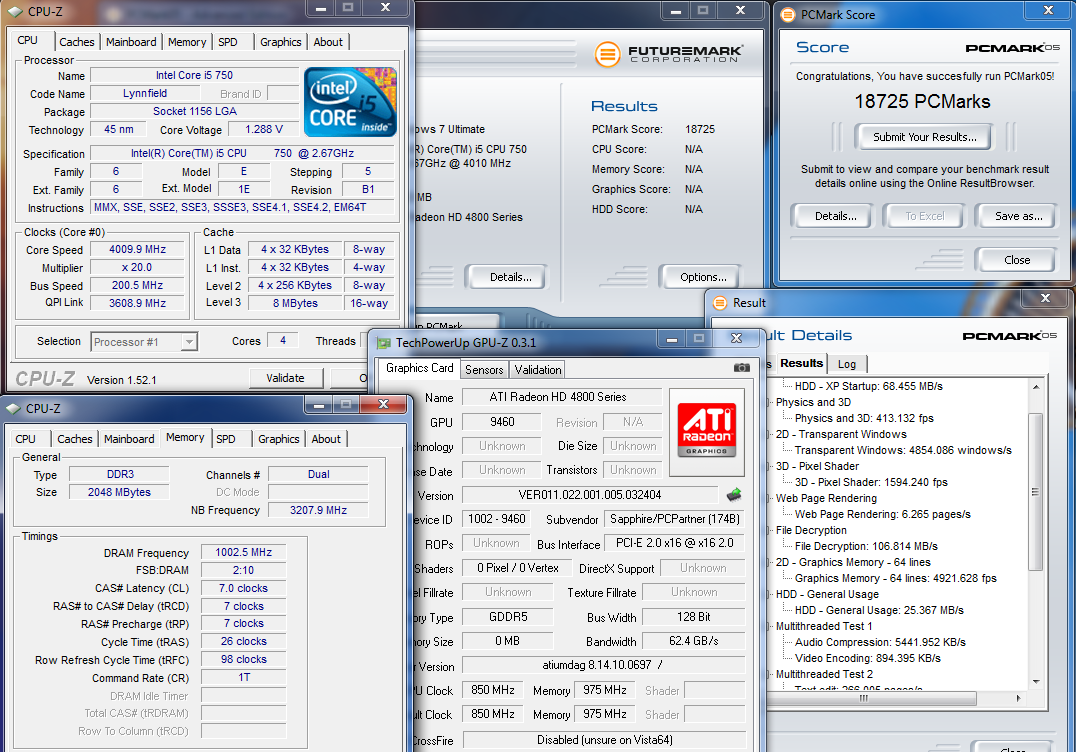
Task: Switch to Memory tab in upper CPU-Z
Action: (x=187, y=42)
